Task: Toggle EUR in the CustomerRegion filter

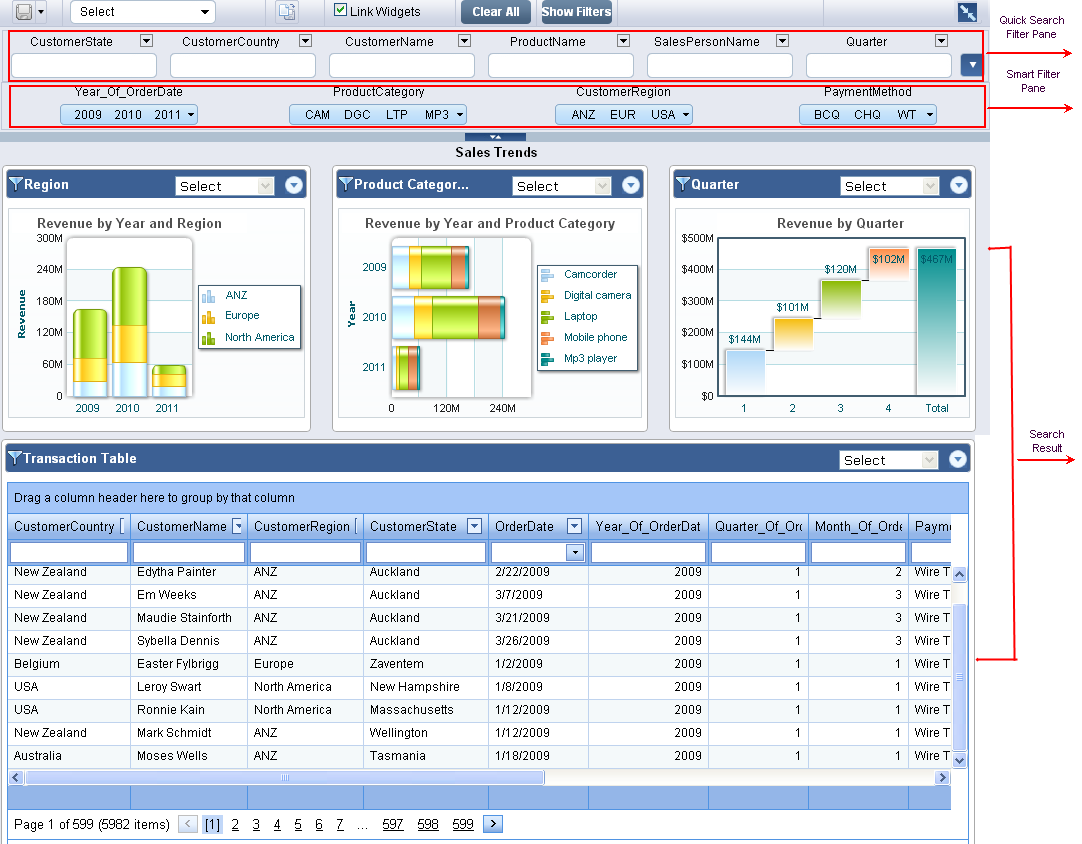Action: click(x=623, y=114)
